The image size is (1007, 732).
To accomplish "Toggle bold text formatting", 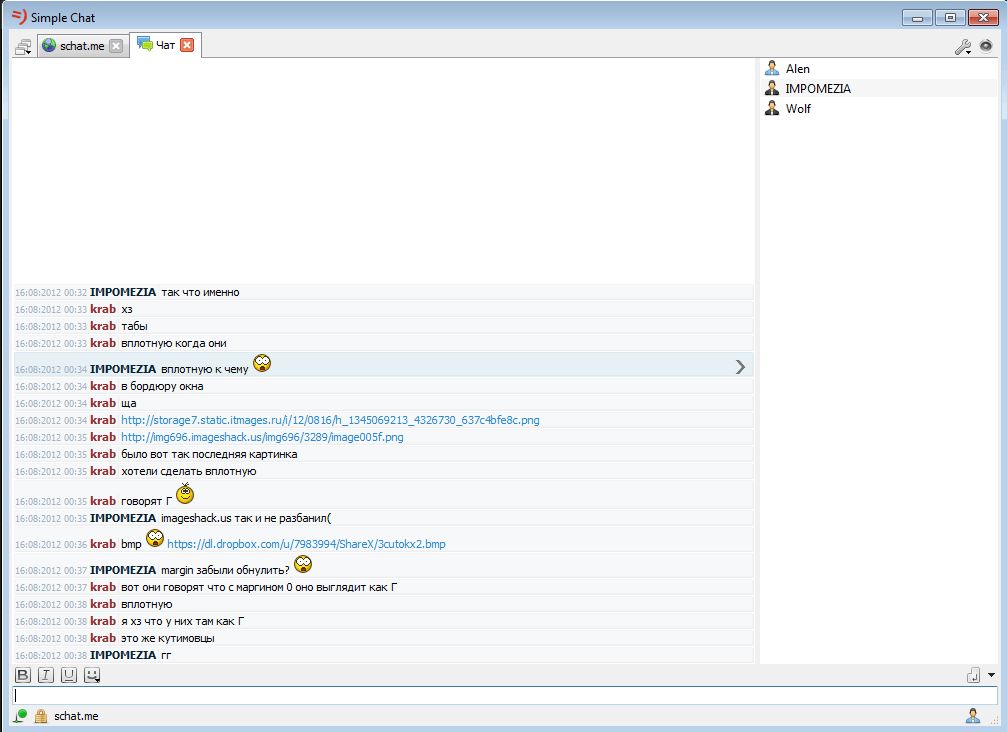I will pyautogui.click(x=21, y=674).
